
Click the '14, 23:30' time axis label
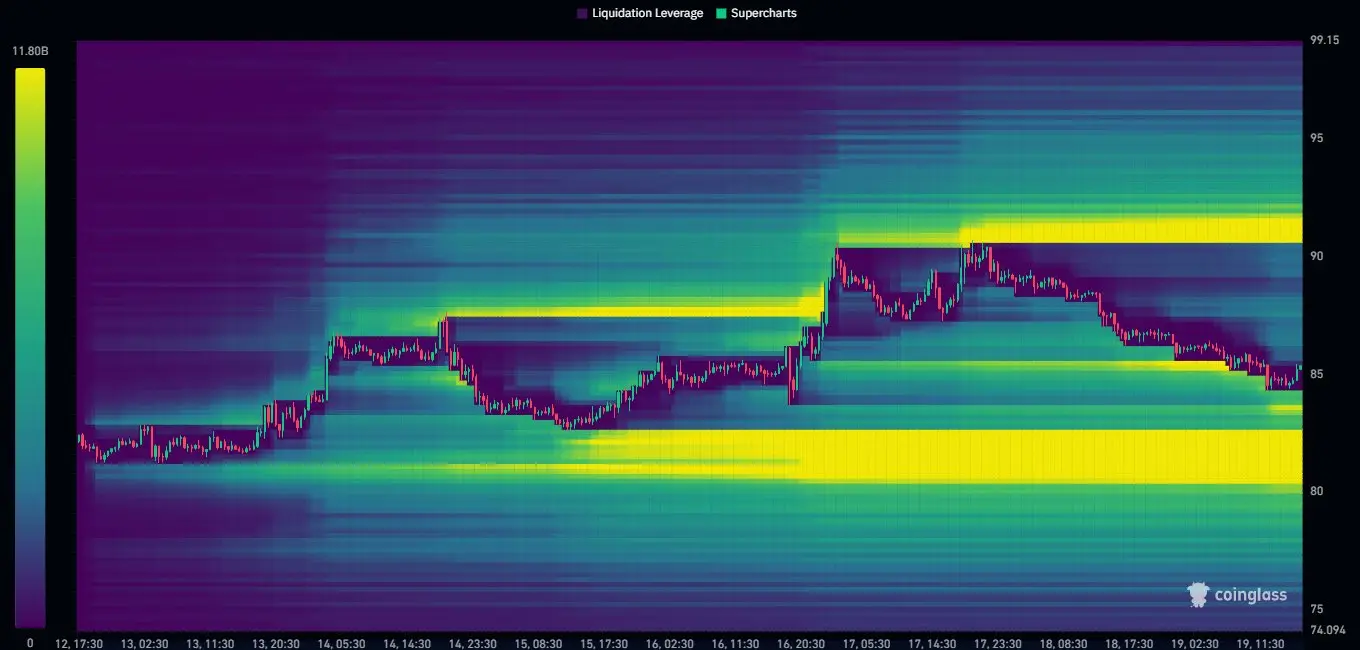(x=472, y=643)
